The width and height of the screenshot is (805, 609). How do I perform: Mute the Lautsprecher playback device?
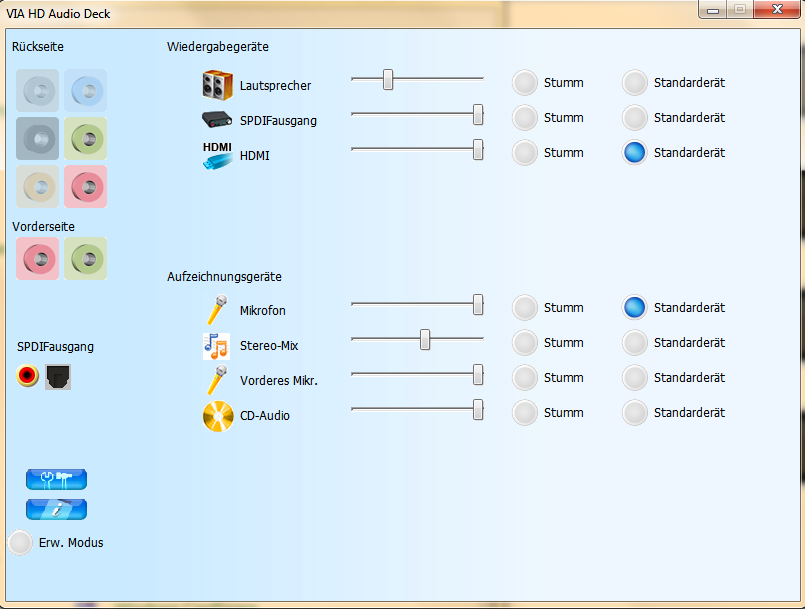click(525, 83)
